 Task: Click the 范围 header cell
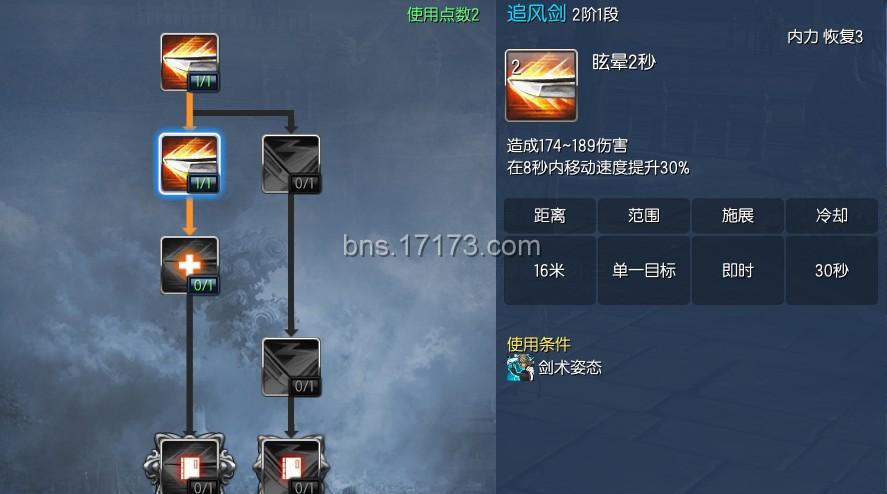(x=644, y=216)
